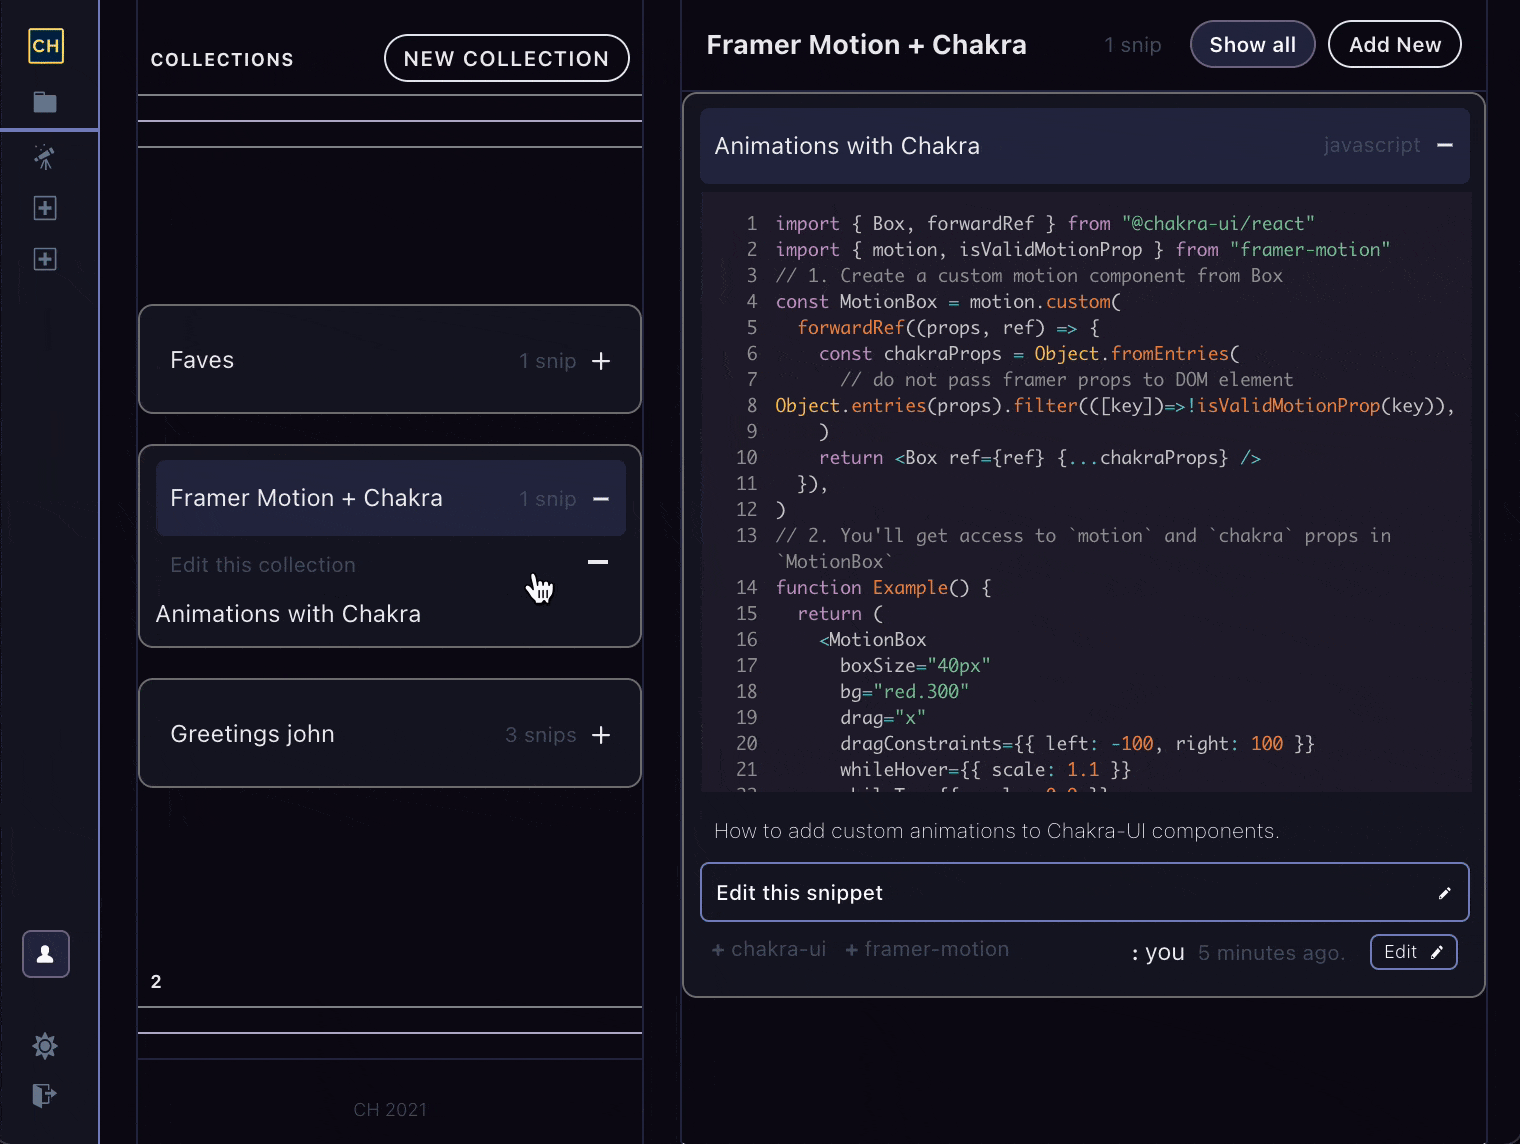Collapse the Edit this collection row minus
Image resolution: width=1520 pixels, height=1144 pixels.
pos(598,563)
